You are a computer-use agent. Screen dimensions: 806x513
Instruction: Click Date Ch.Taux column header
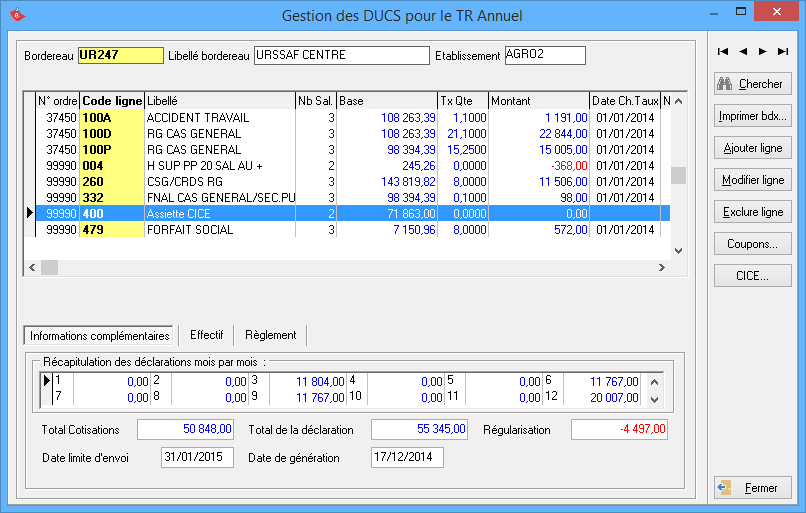625,101
